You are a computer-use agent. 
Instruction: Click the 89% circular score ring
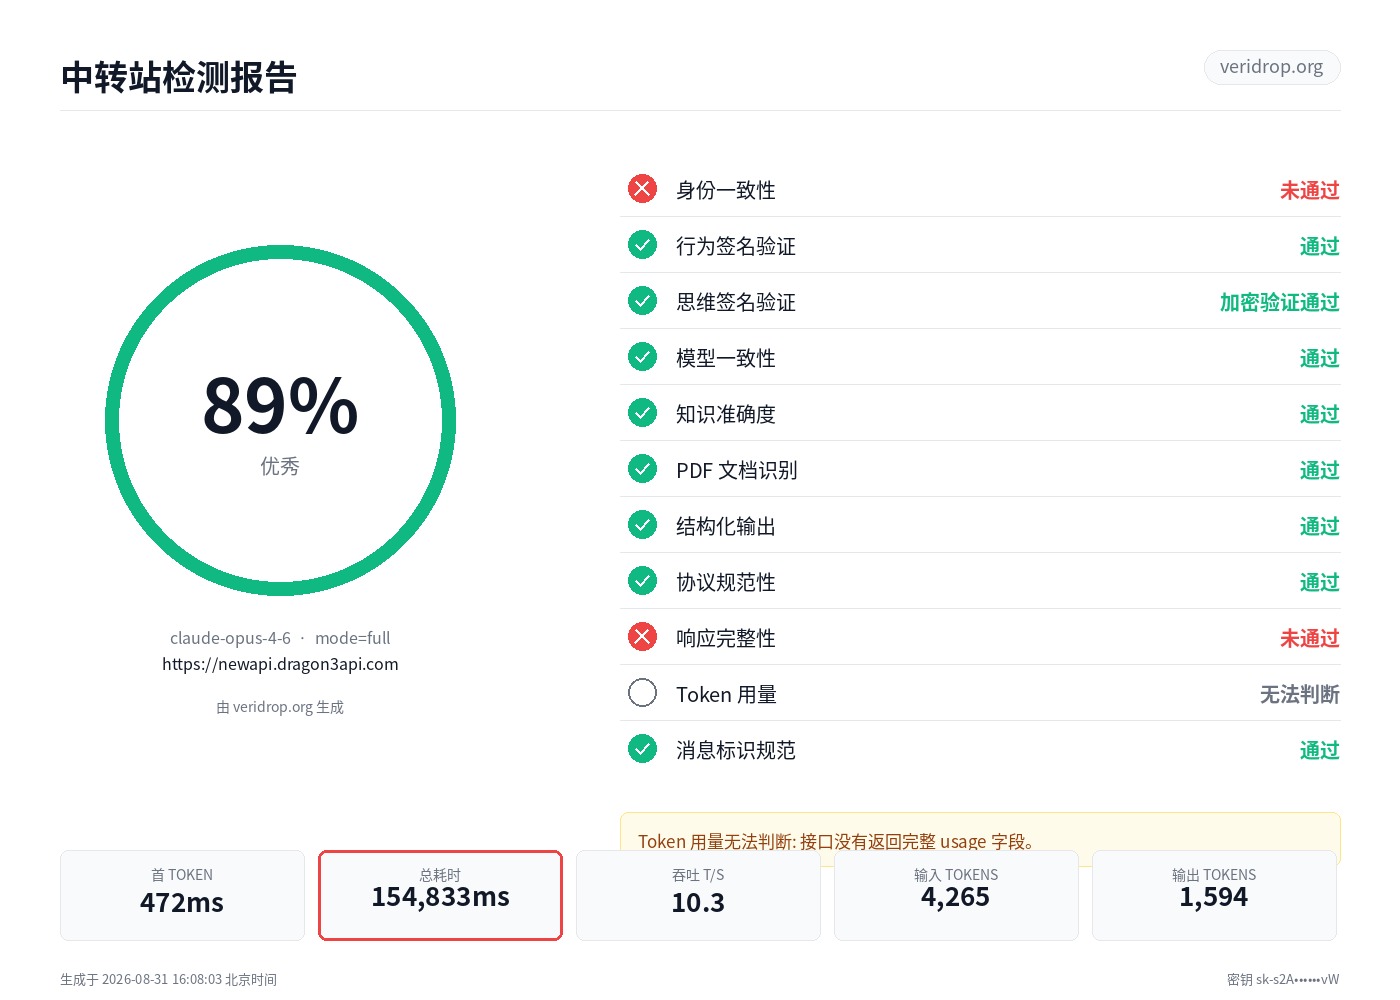[280, 420]
